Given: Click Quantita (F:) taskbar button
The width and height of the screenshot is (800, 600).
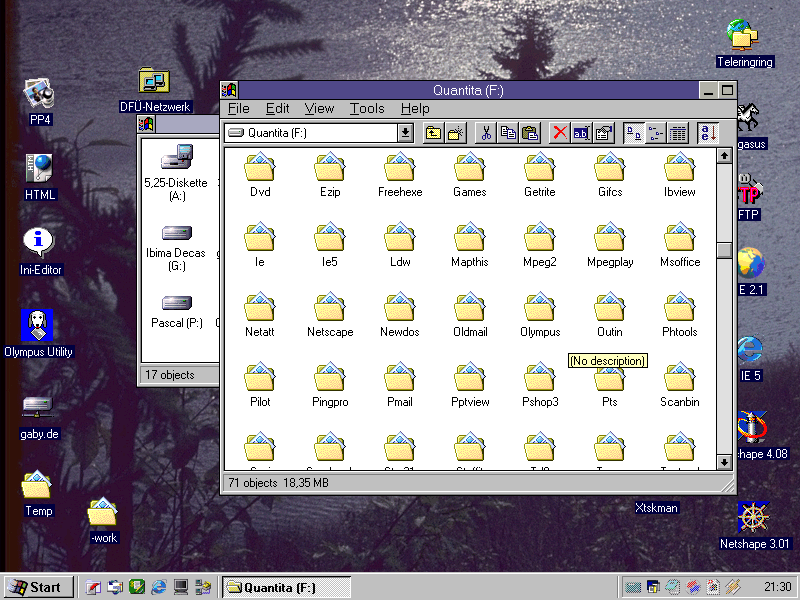Looking at the screenshot, I should [x=286, y=587].
